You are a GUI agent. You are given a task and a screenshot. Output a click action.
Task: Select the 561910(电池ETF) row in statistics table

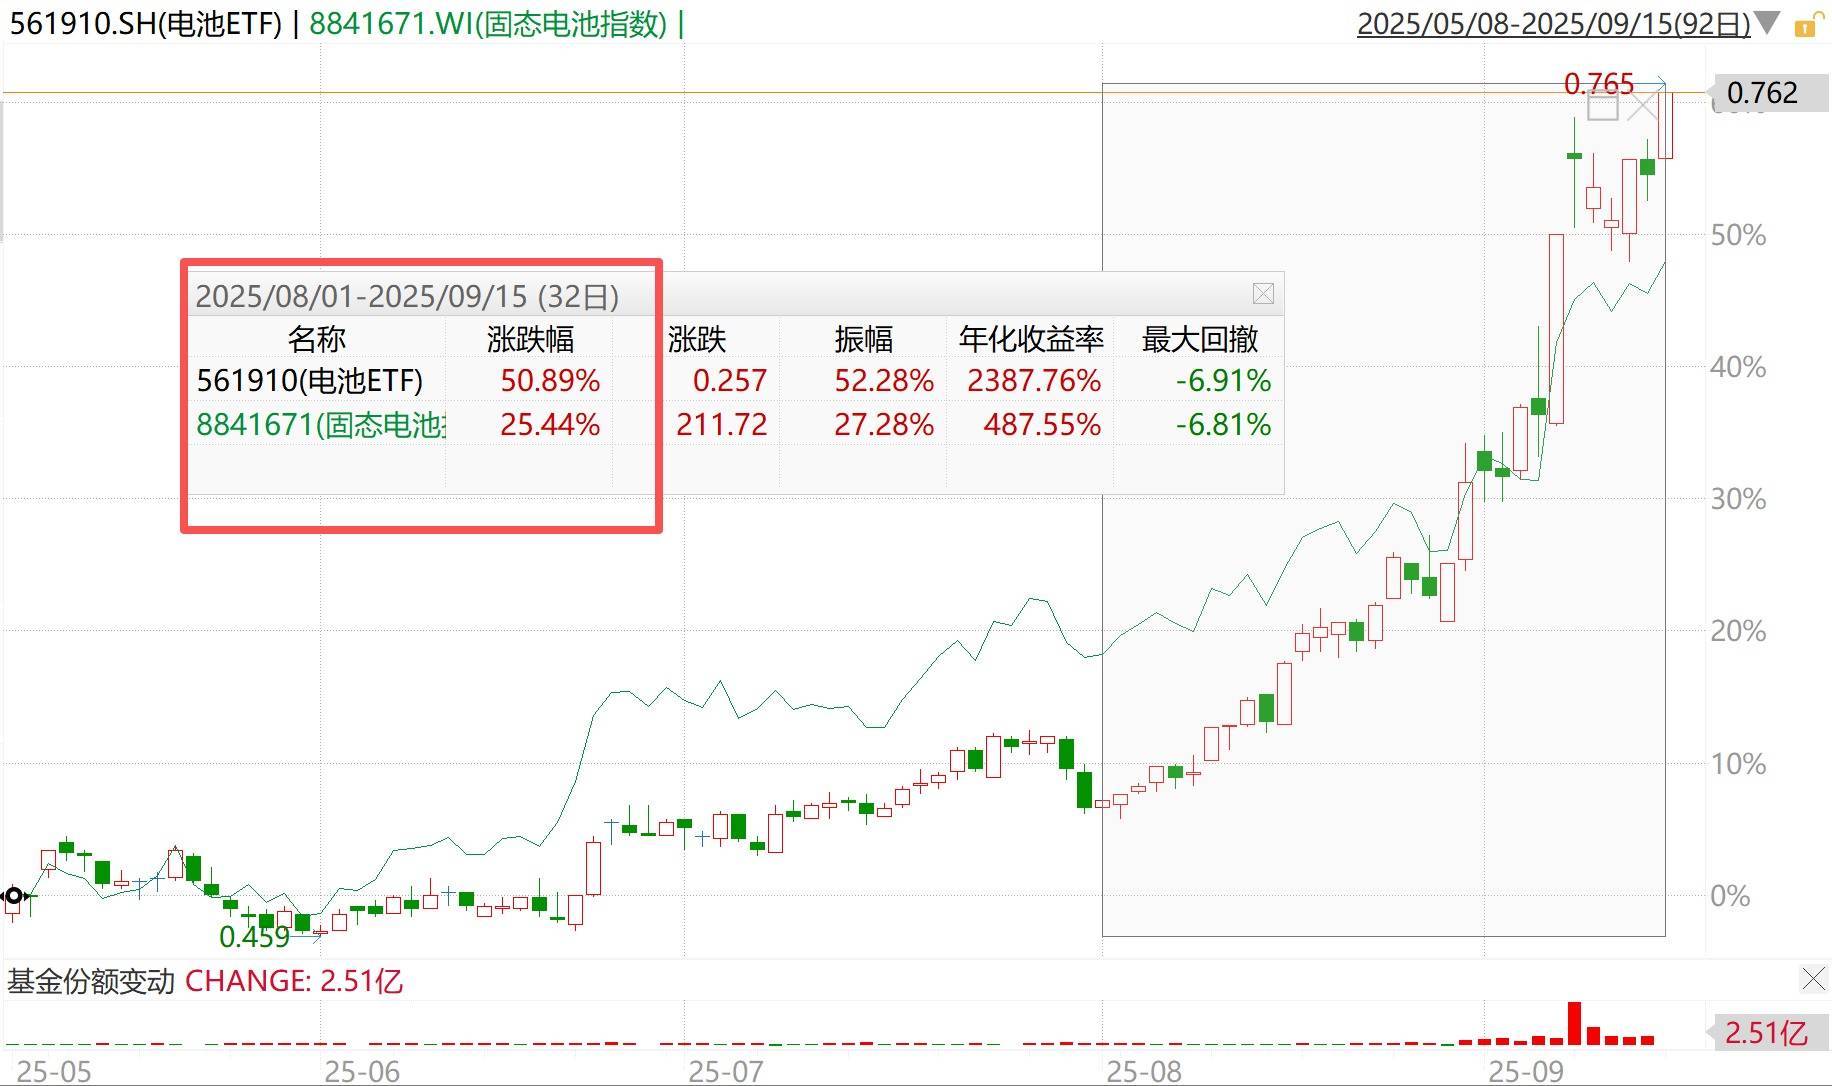(310, 381)
